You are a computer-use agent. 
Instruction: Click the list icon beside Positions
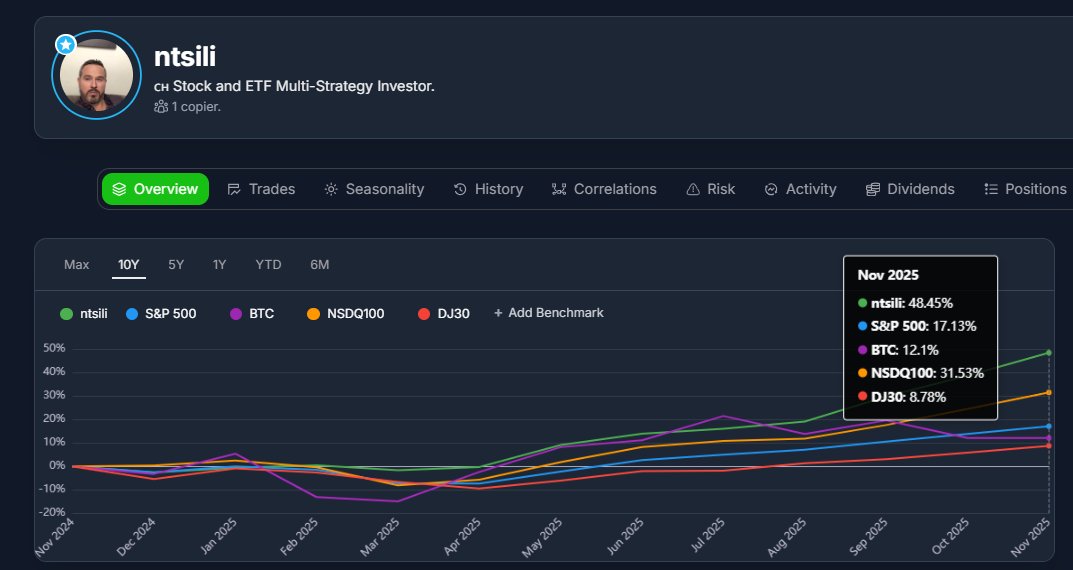pos(991,190)
